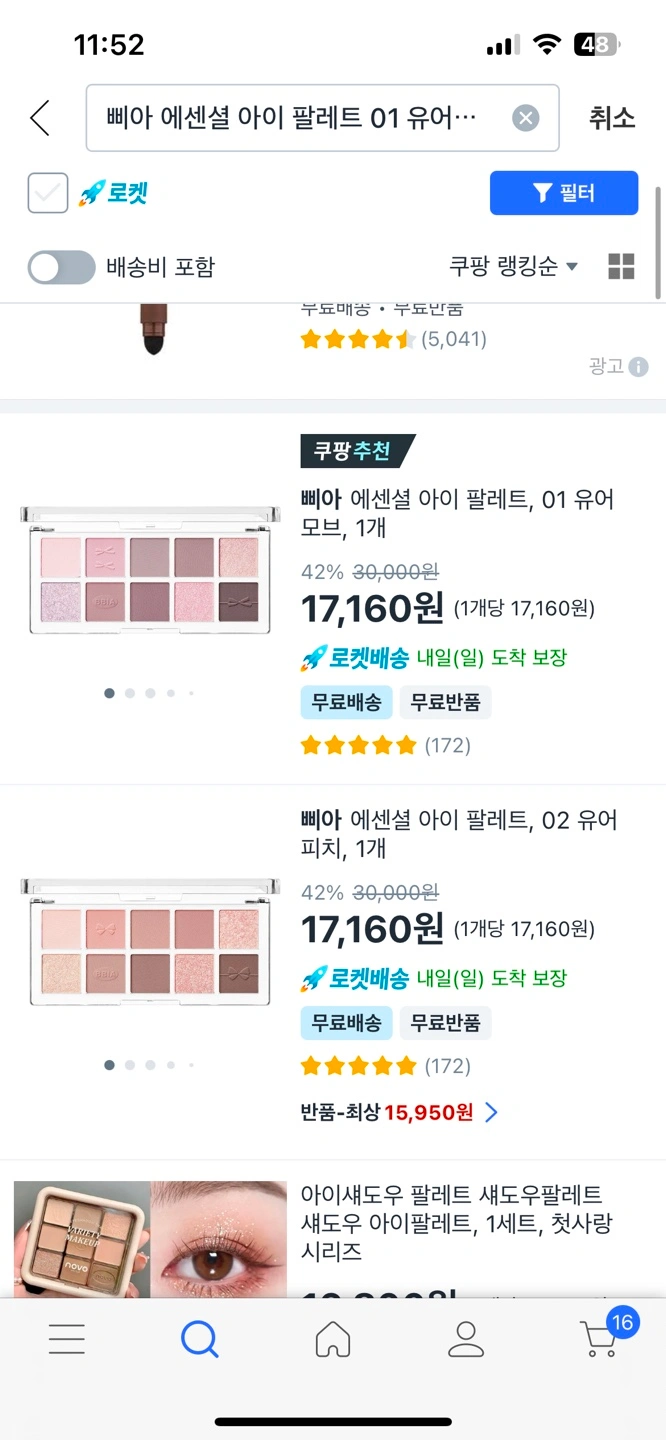Tap the 유어 모브 palette thumbnail
The image size is (666, 1440).
150,569
